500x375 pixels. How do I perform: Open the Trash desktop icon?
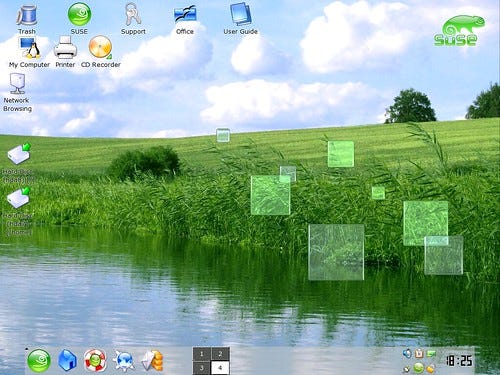point(27,15)
